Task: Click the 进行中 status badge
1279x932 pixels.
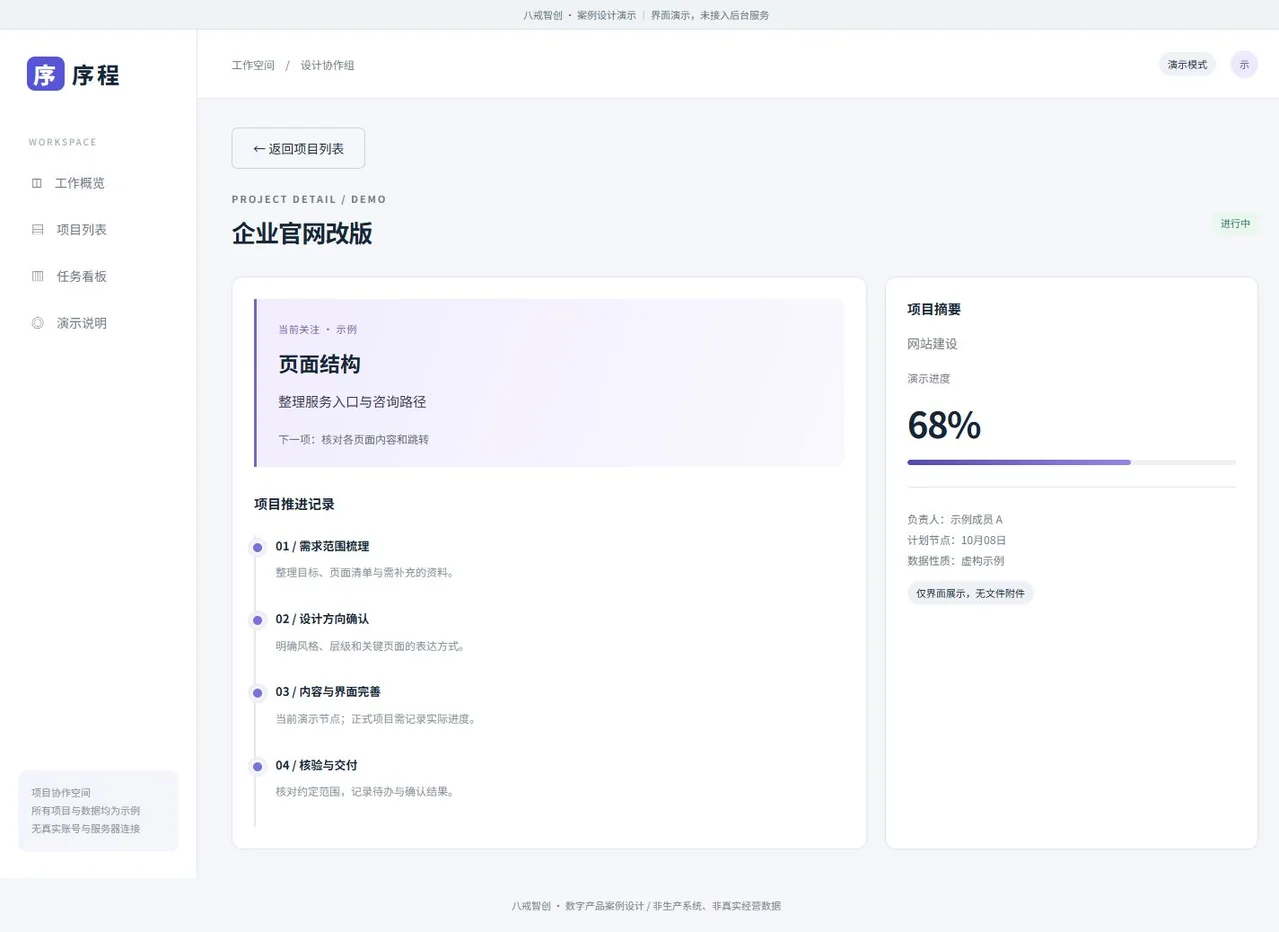Action: click(1235, 223)
